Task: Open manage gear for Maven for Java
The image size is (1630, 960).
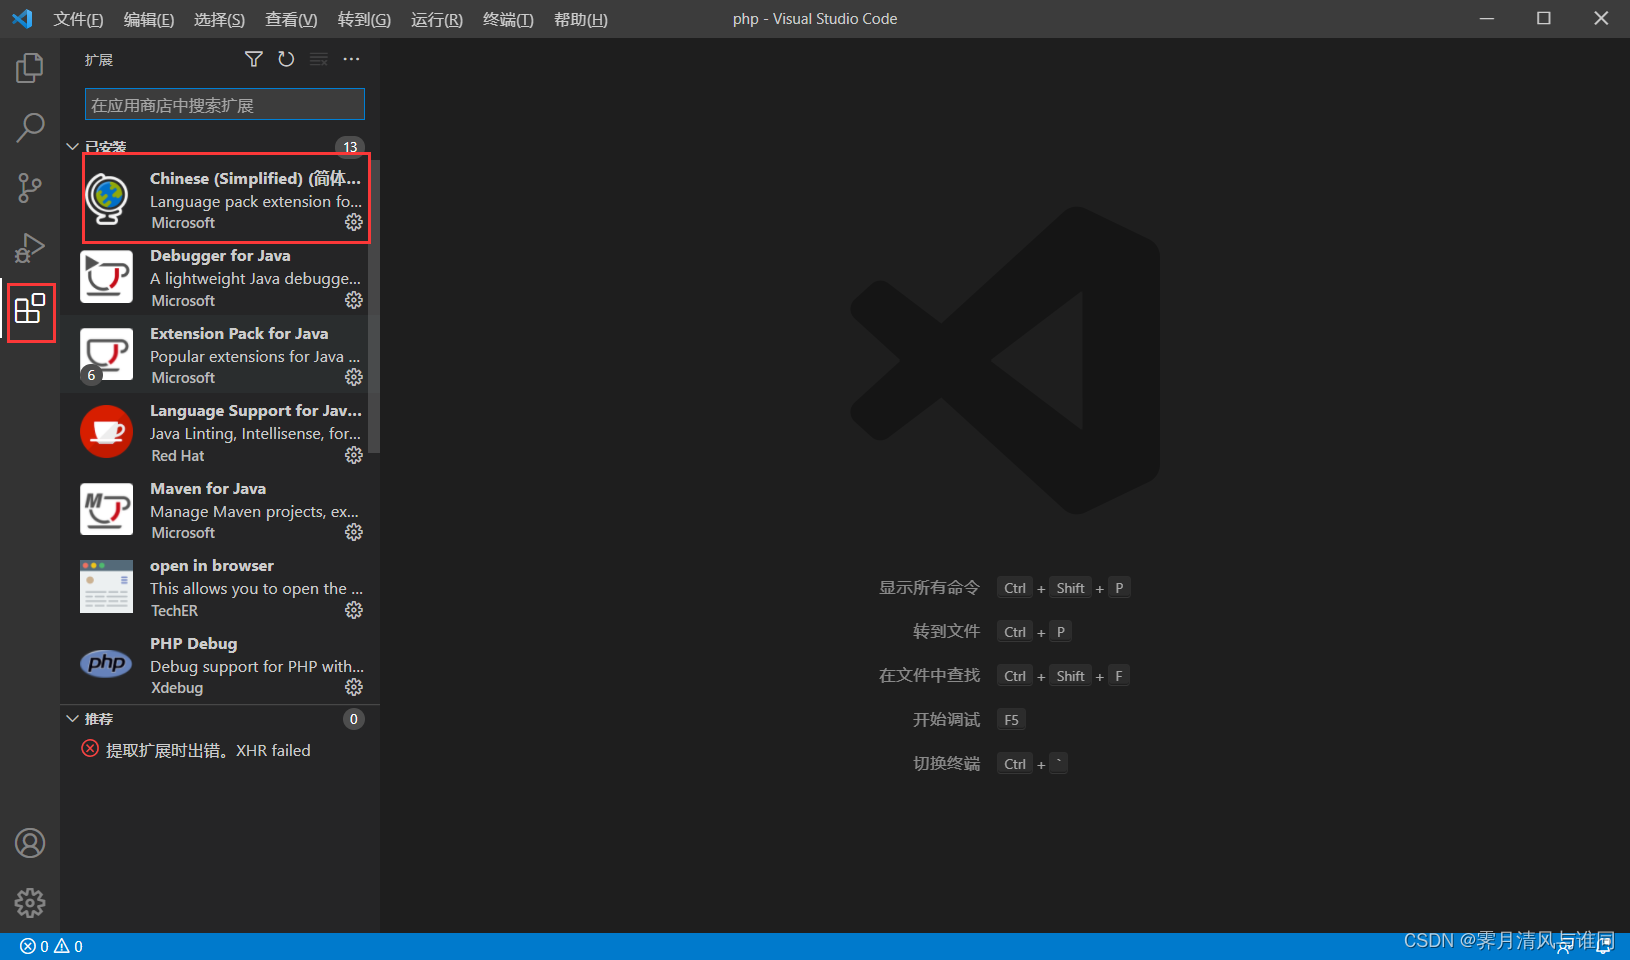Action: pos(354,532)
